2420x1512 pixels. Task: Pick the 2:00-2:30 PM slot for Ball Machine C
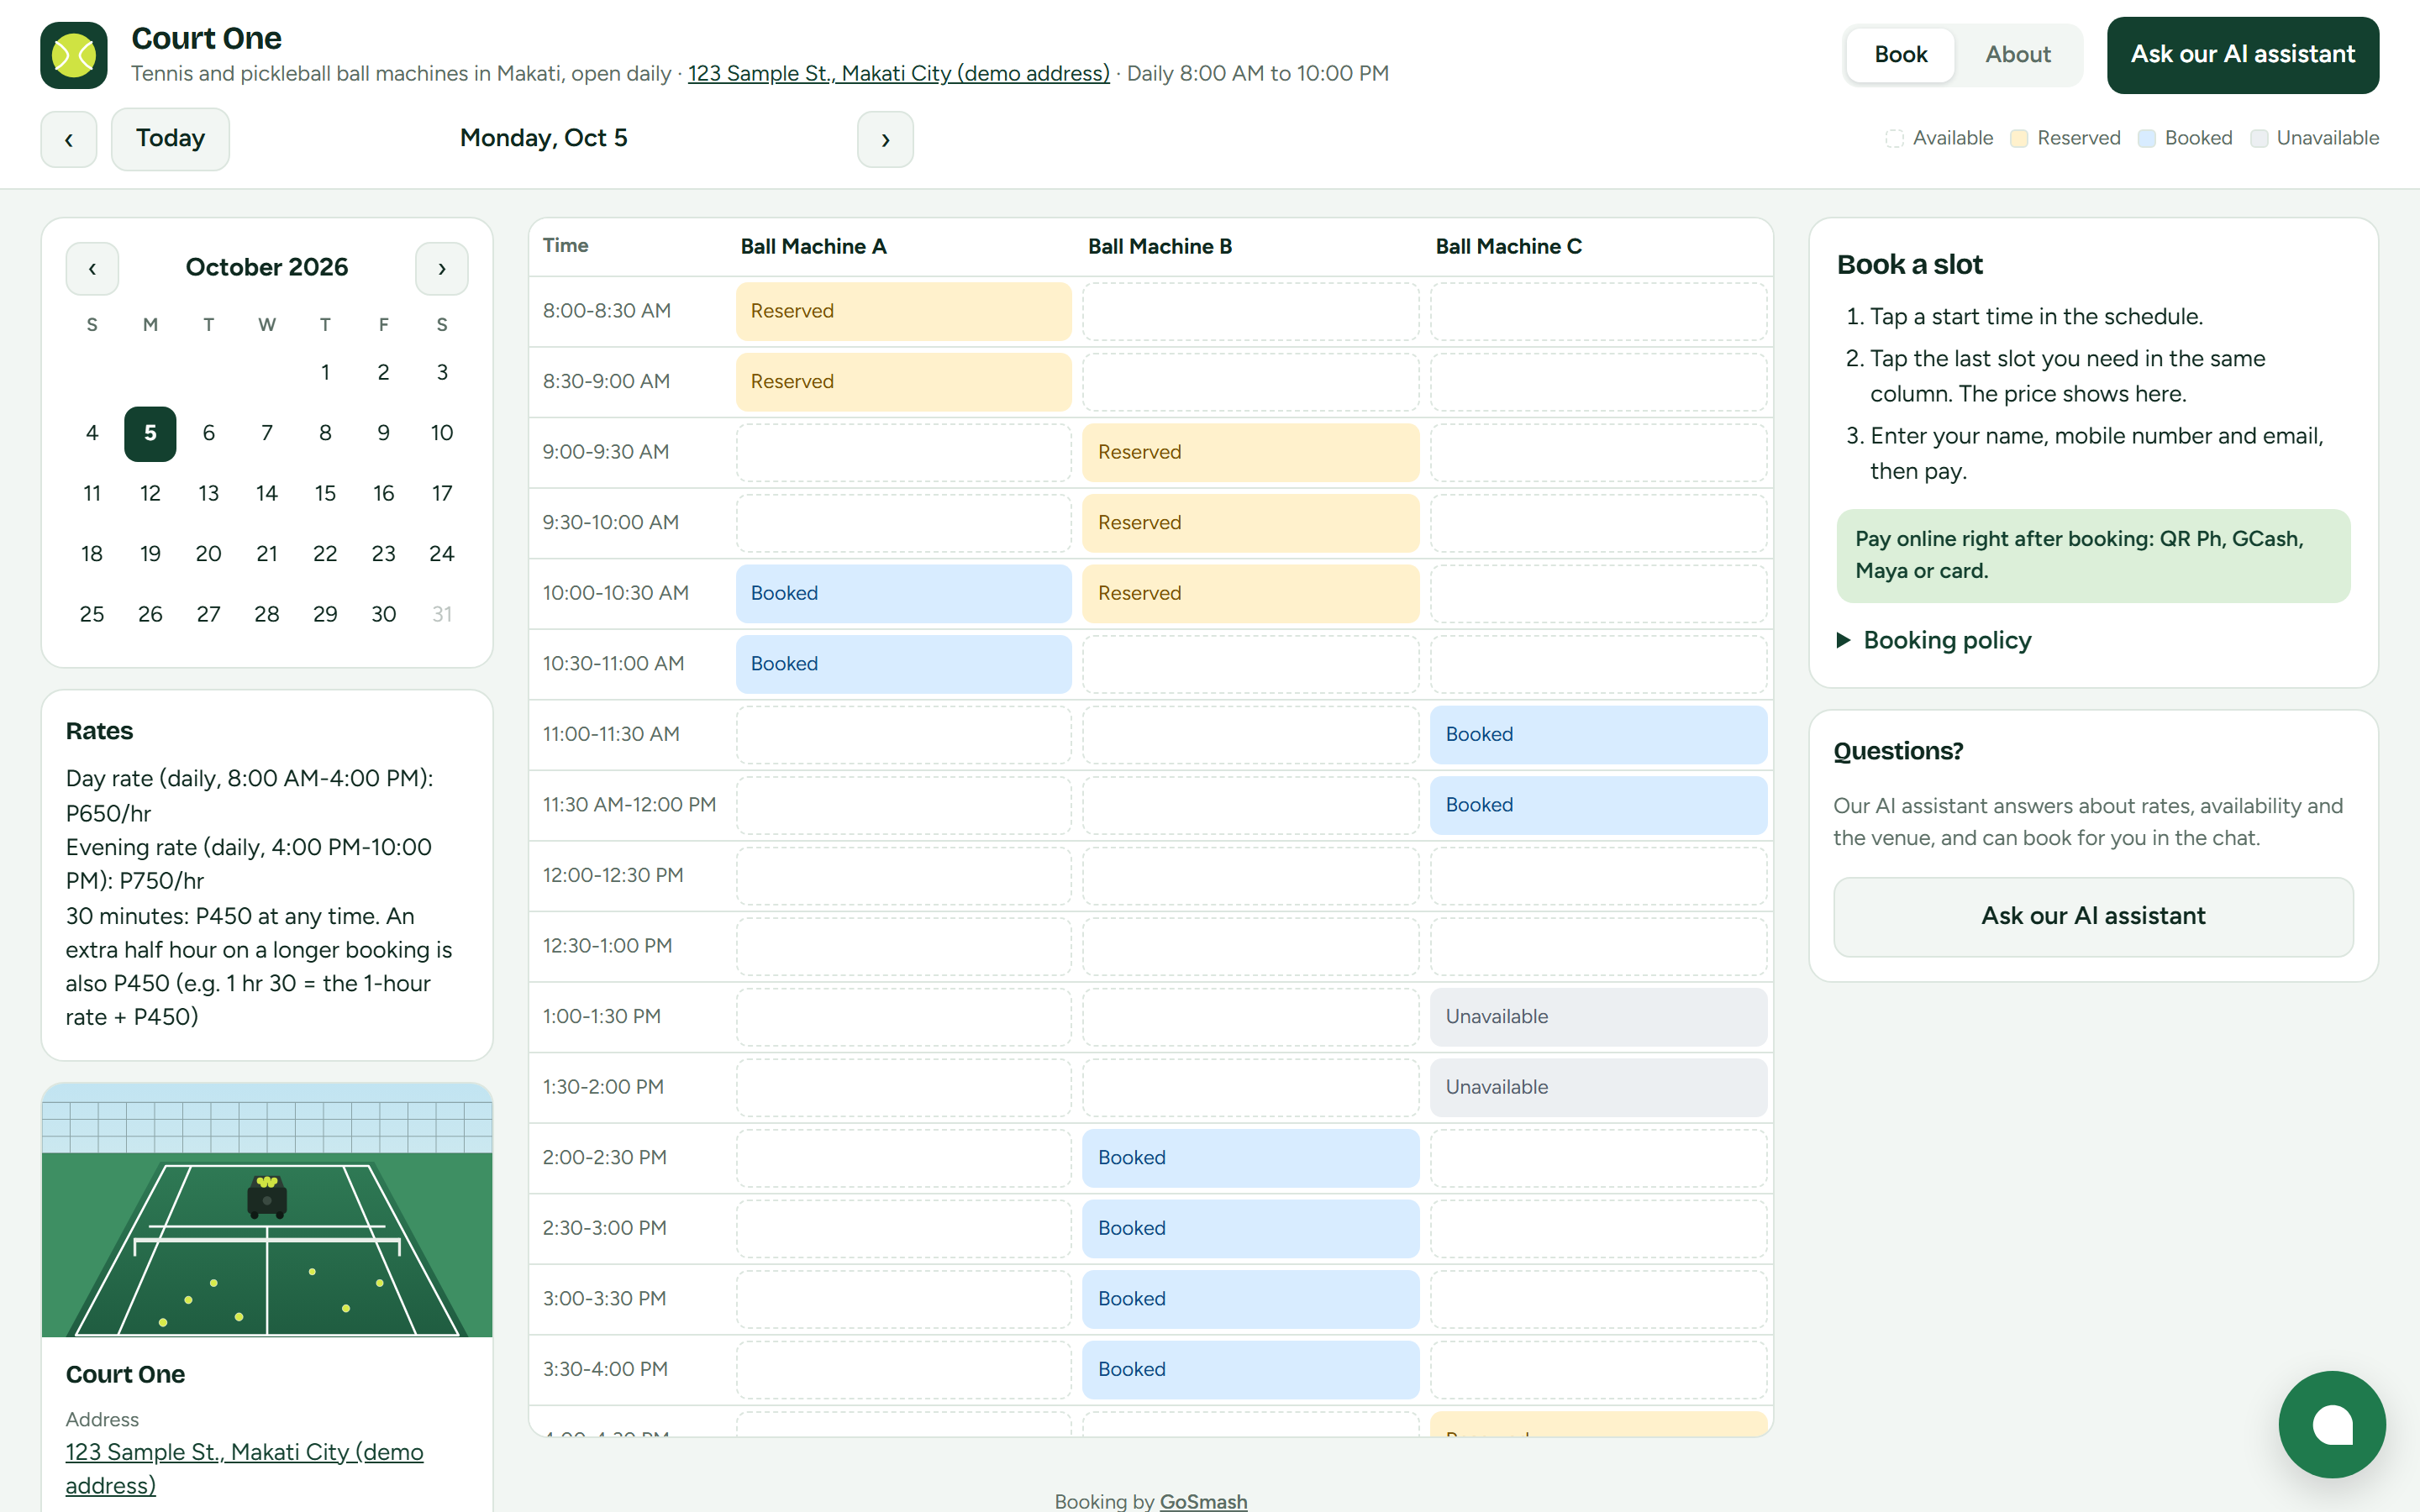coord(1598,1158)
